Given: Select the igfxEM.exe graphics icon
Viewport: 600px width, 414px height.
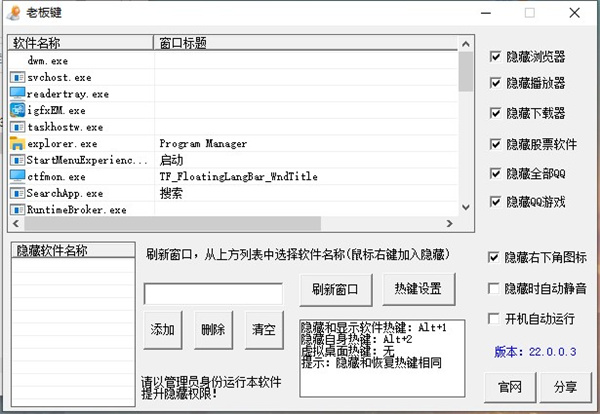Looking at the screenshot, I should click(17, 110).
